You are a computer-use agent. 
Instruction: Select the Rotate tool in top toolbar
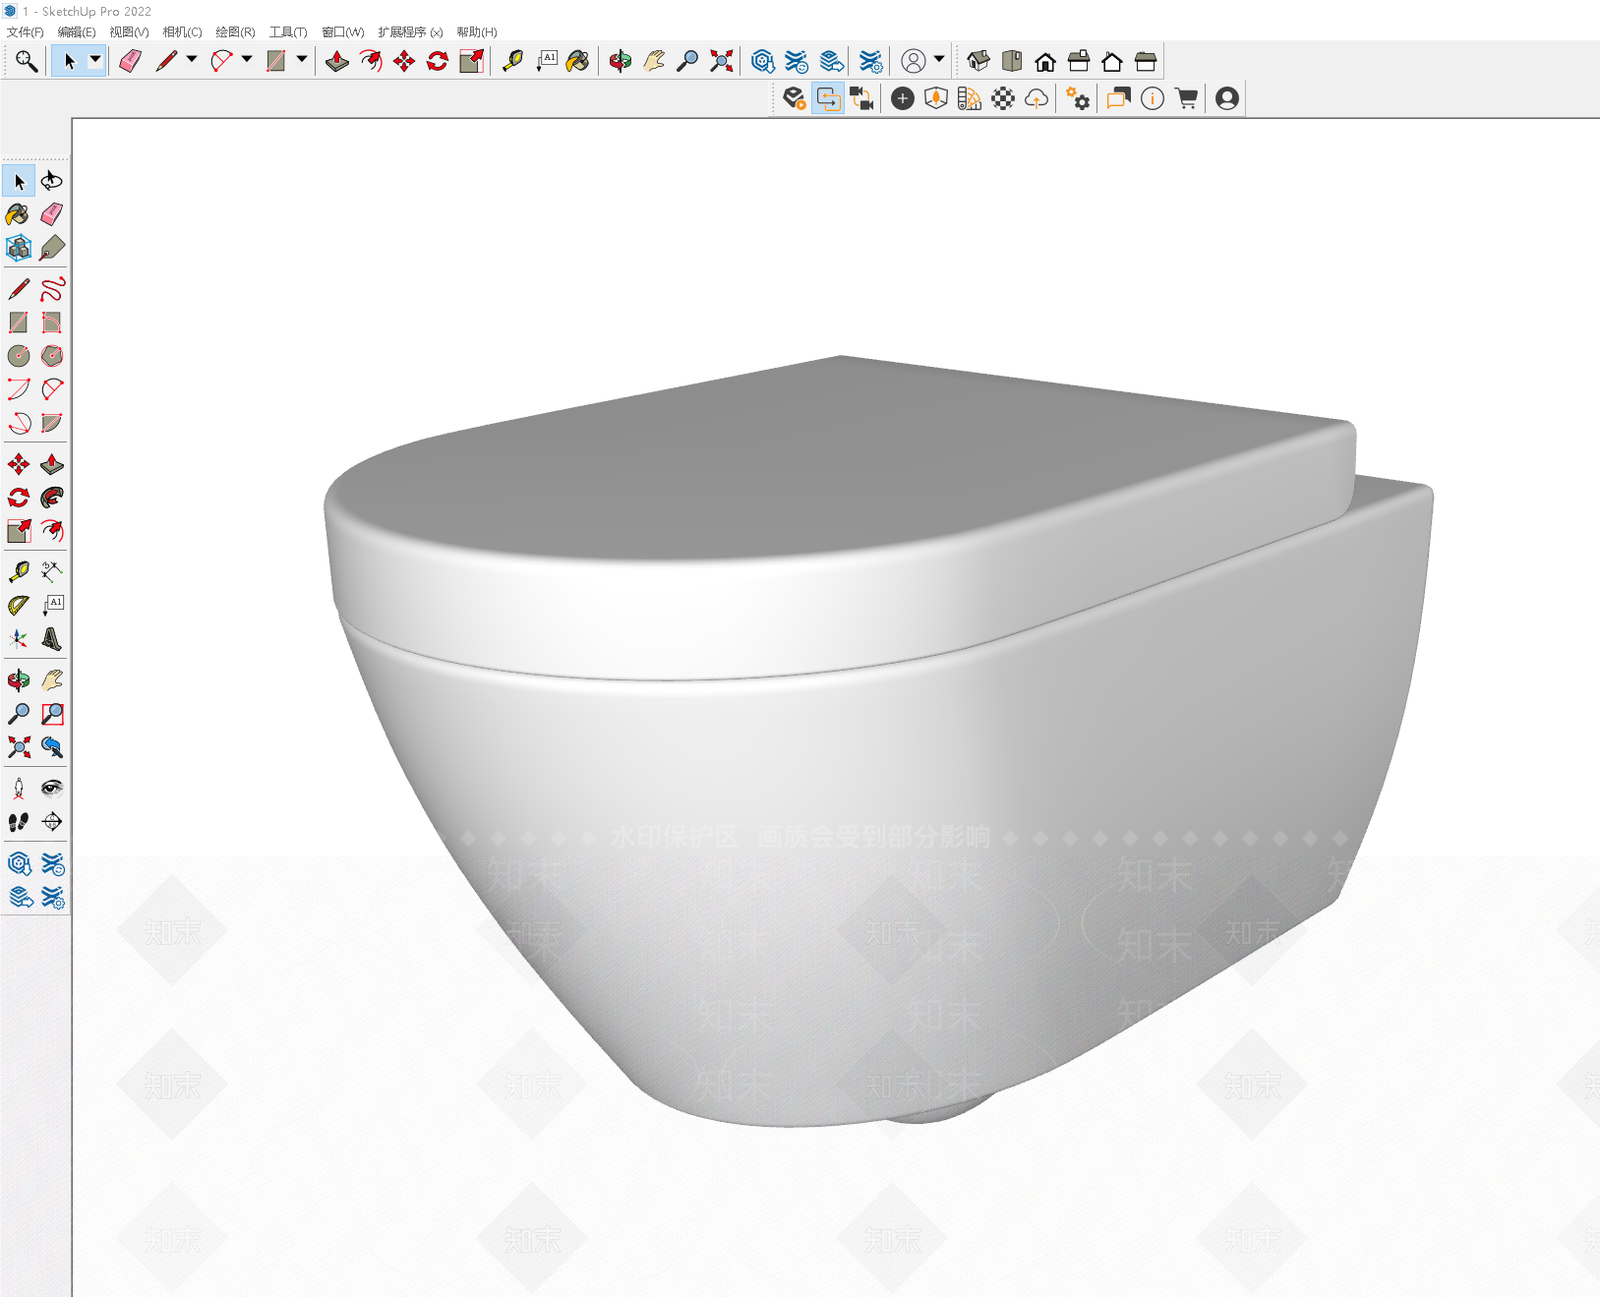click(x=437, y=61)
